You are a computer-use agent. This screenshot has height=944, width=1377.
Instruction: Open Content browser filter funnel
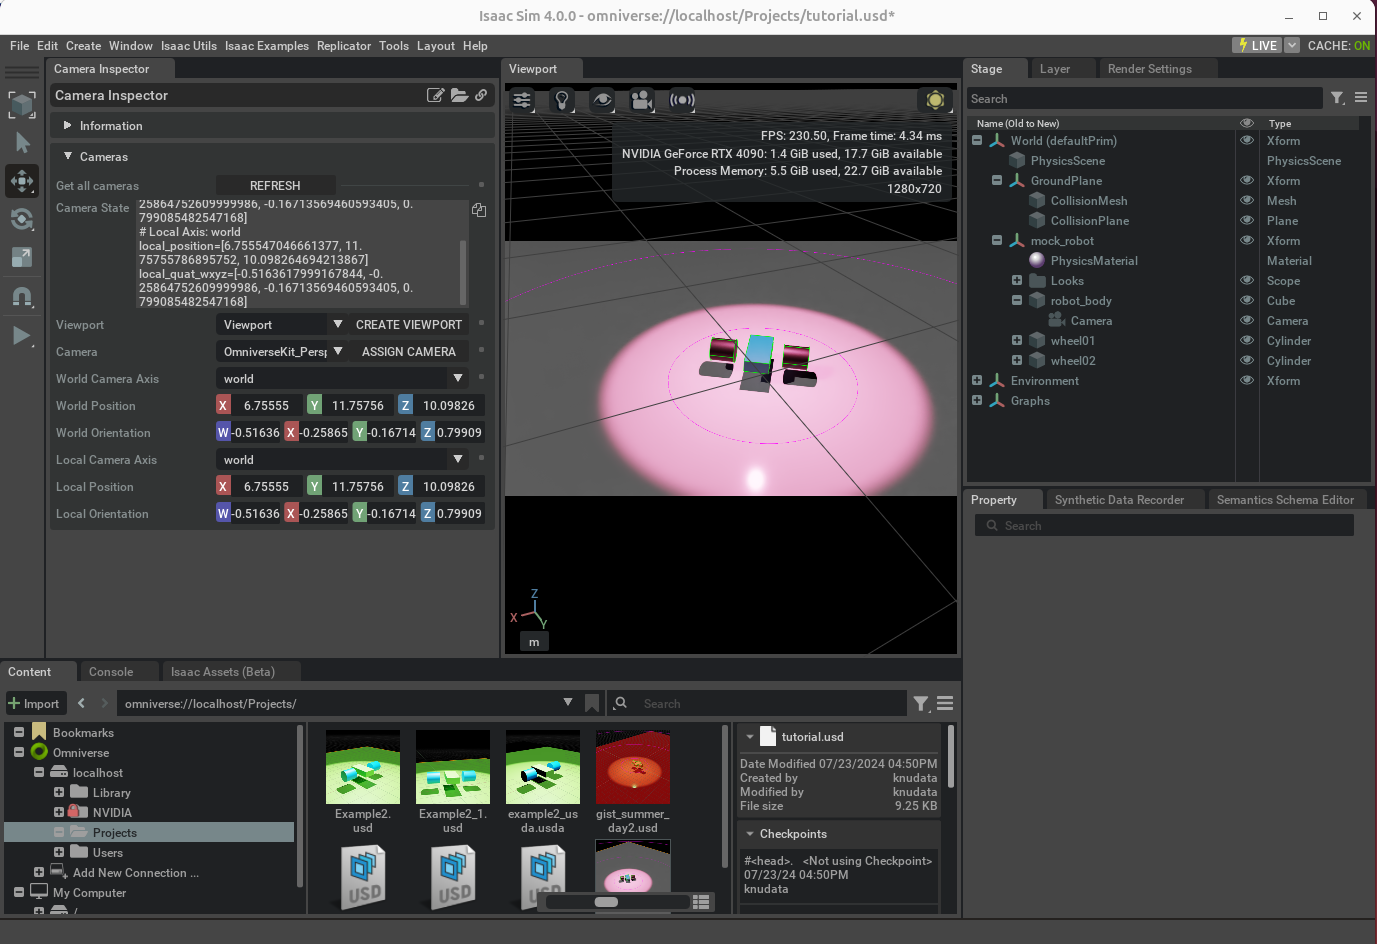(x=921, y=704)
